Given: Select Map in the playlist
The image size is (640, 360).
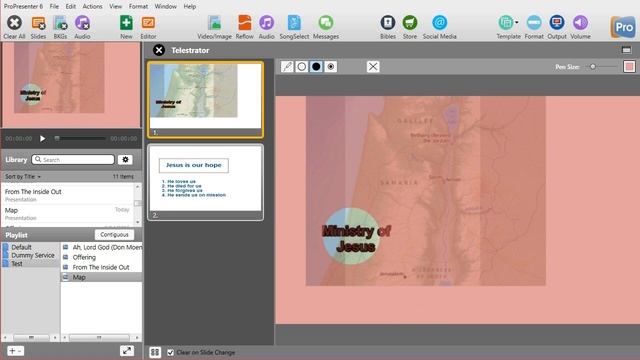Looking at the screenshot, I should pyautogui.click(x=102, y=277).
